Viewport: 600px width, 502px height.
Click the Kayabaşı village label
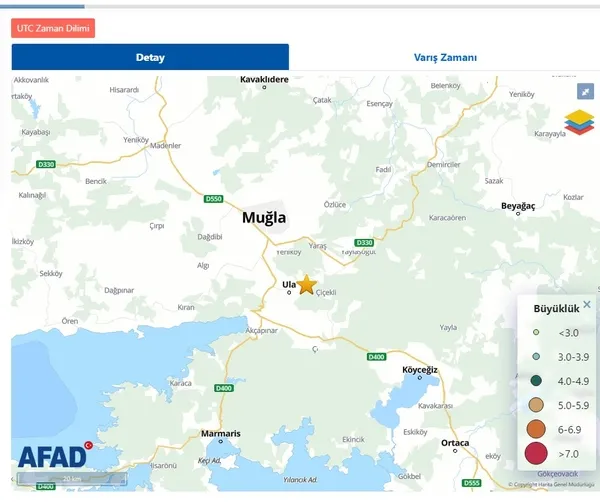[36, 132]
